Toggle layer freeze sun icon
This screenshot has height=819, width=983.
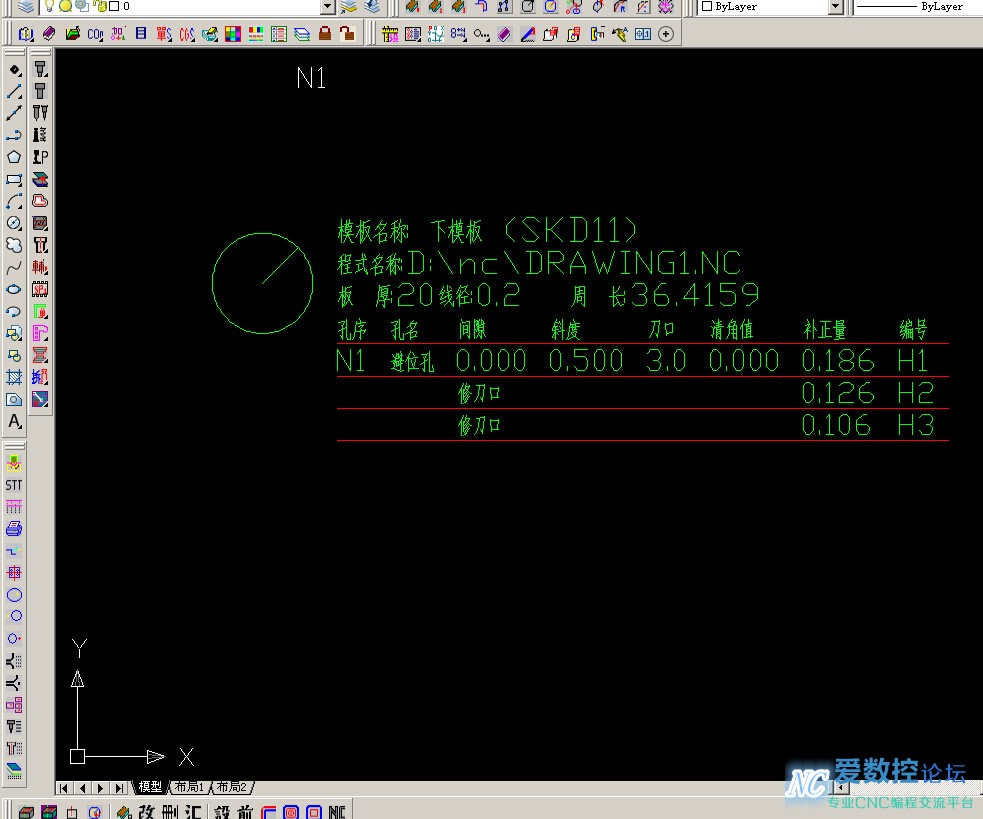(x=65, y=6)
